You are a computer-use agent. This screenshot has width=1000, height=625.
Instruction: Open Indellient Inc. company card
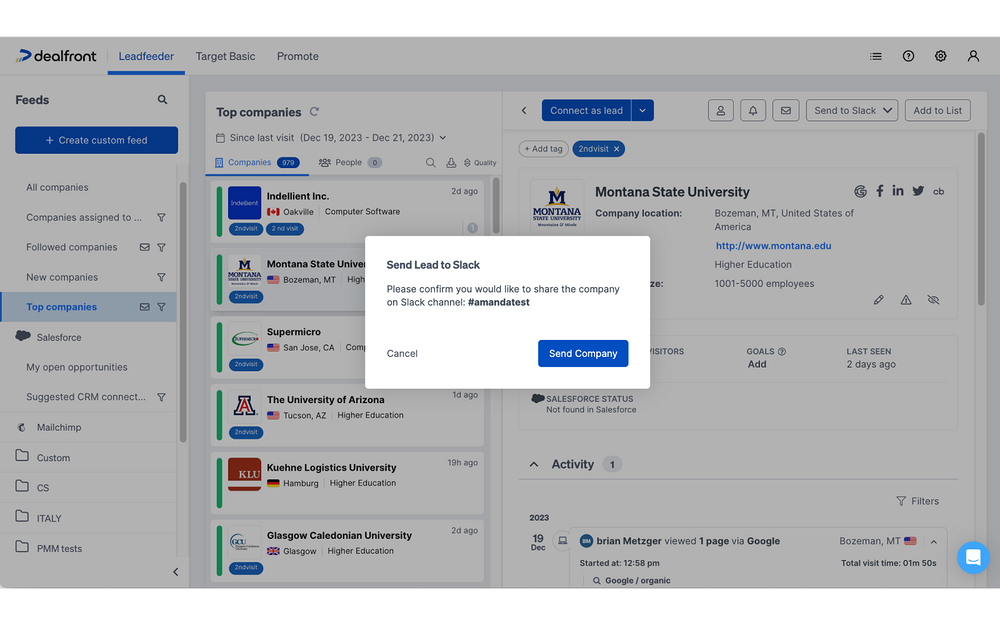coord(348,211)
